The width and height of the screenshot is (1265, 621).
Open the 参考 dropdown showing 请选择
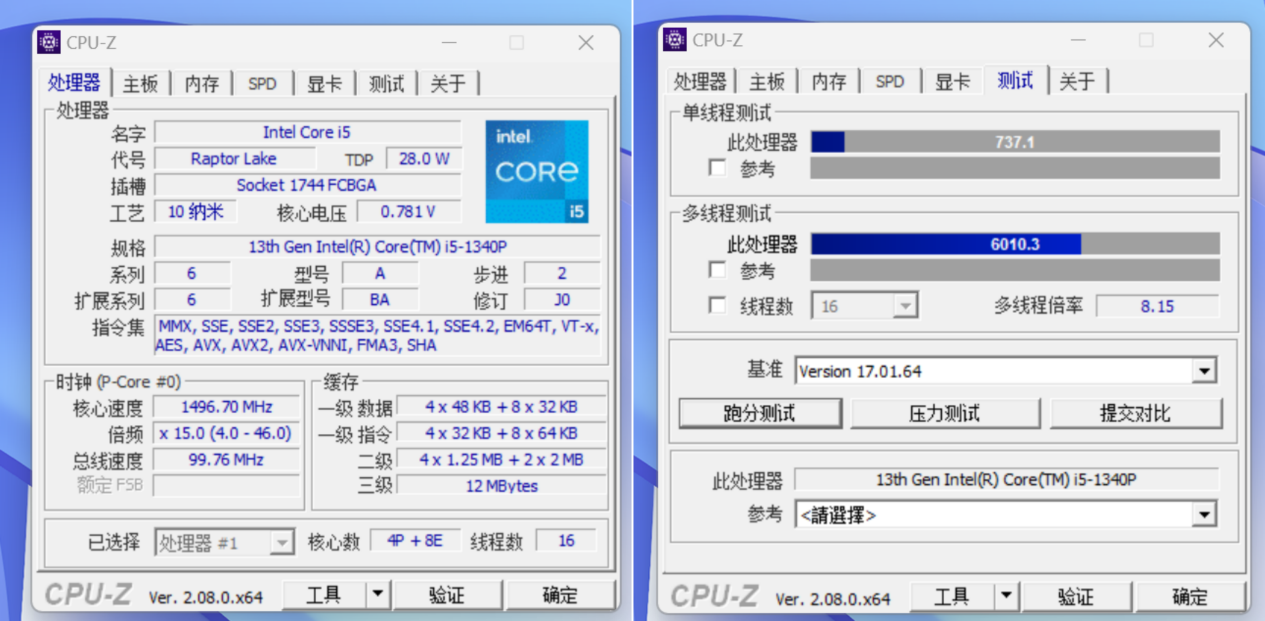click(x=1205, y=514)
